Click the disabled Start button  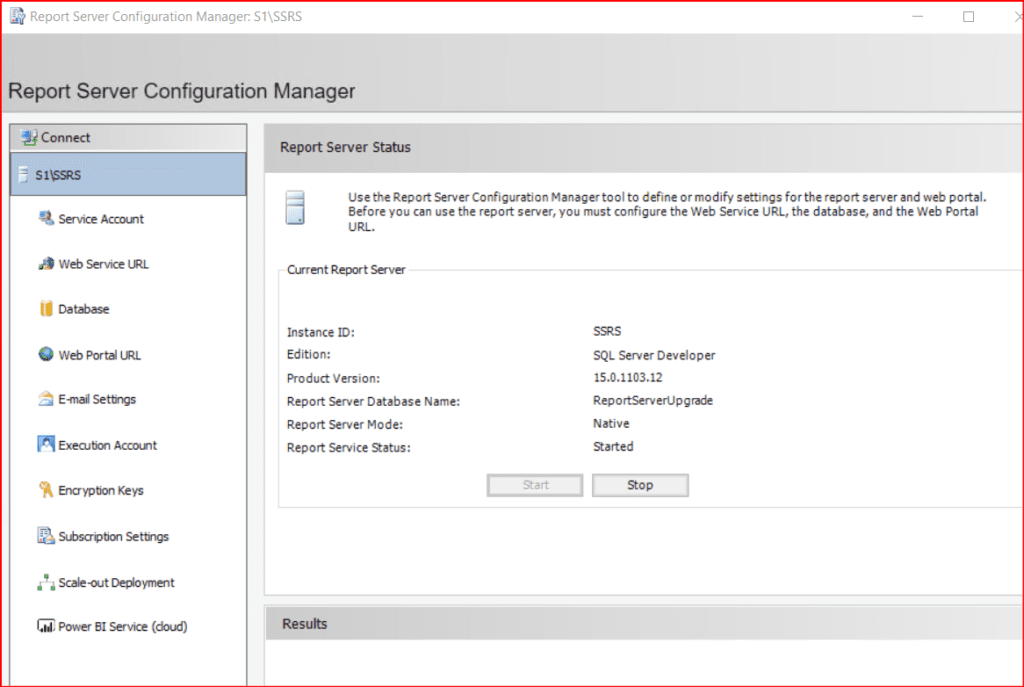[535, 485]
